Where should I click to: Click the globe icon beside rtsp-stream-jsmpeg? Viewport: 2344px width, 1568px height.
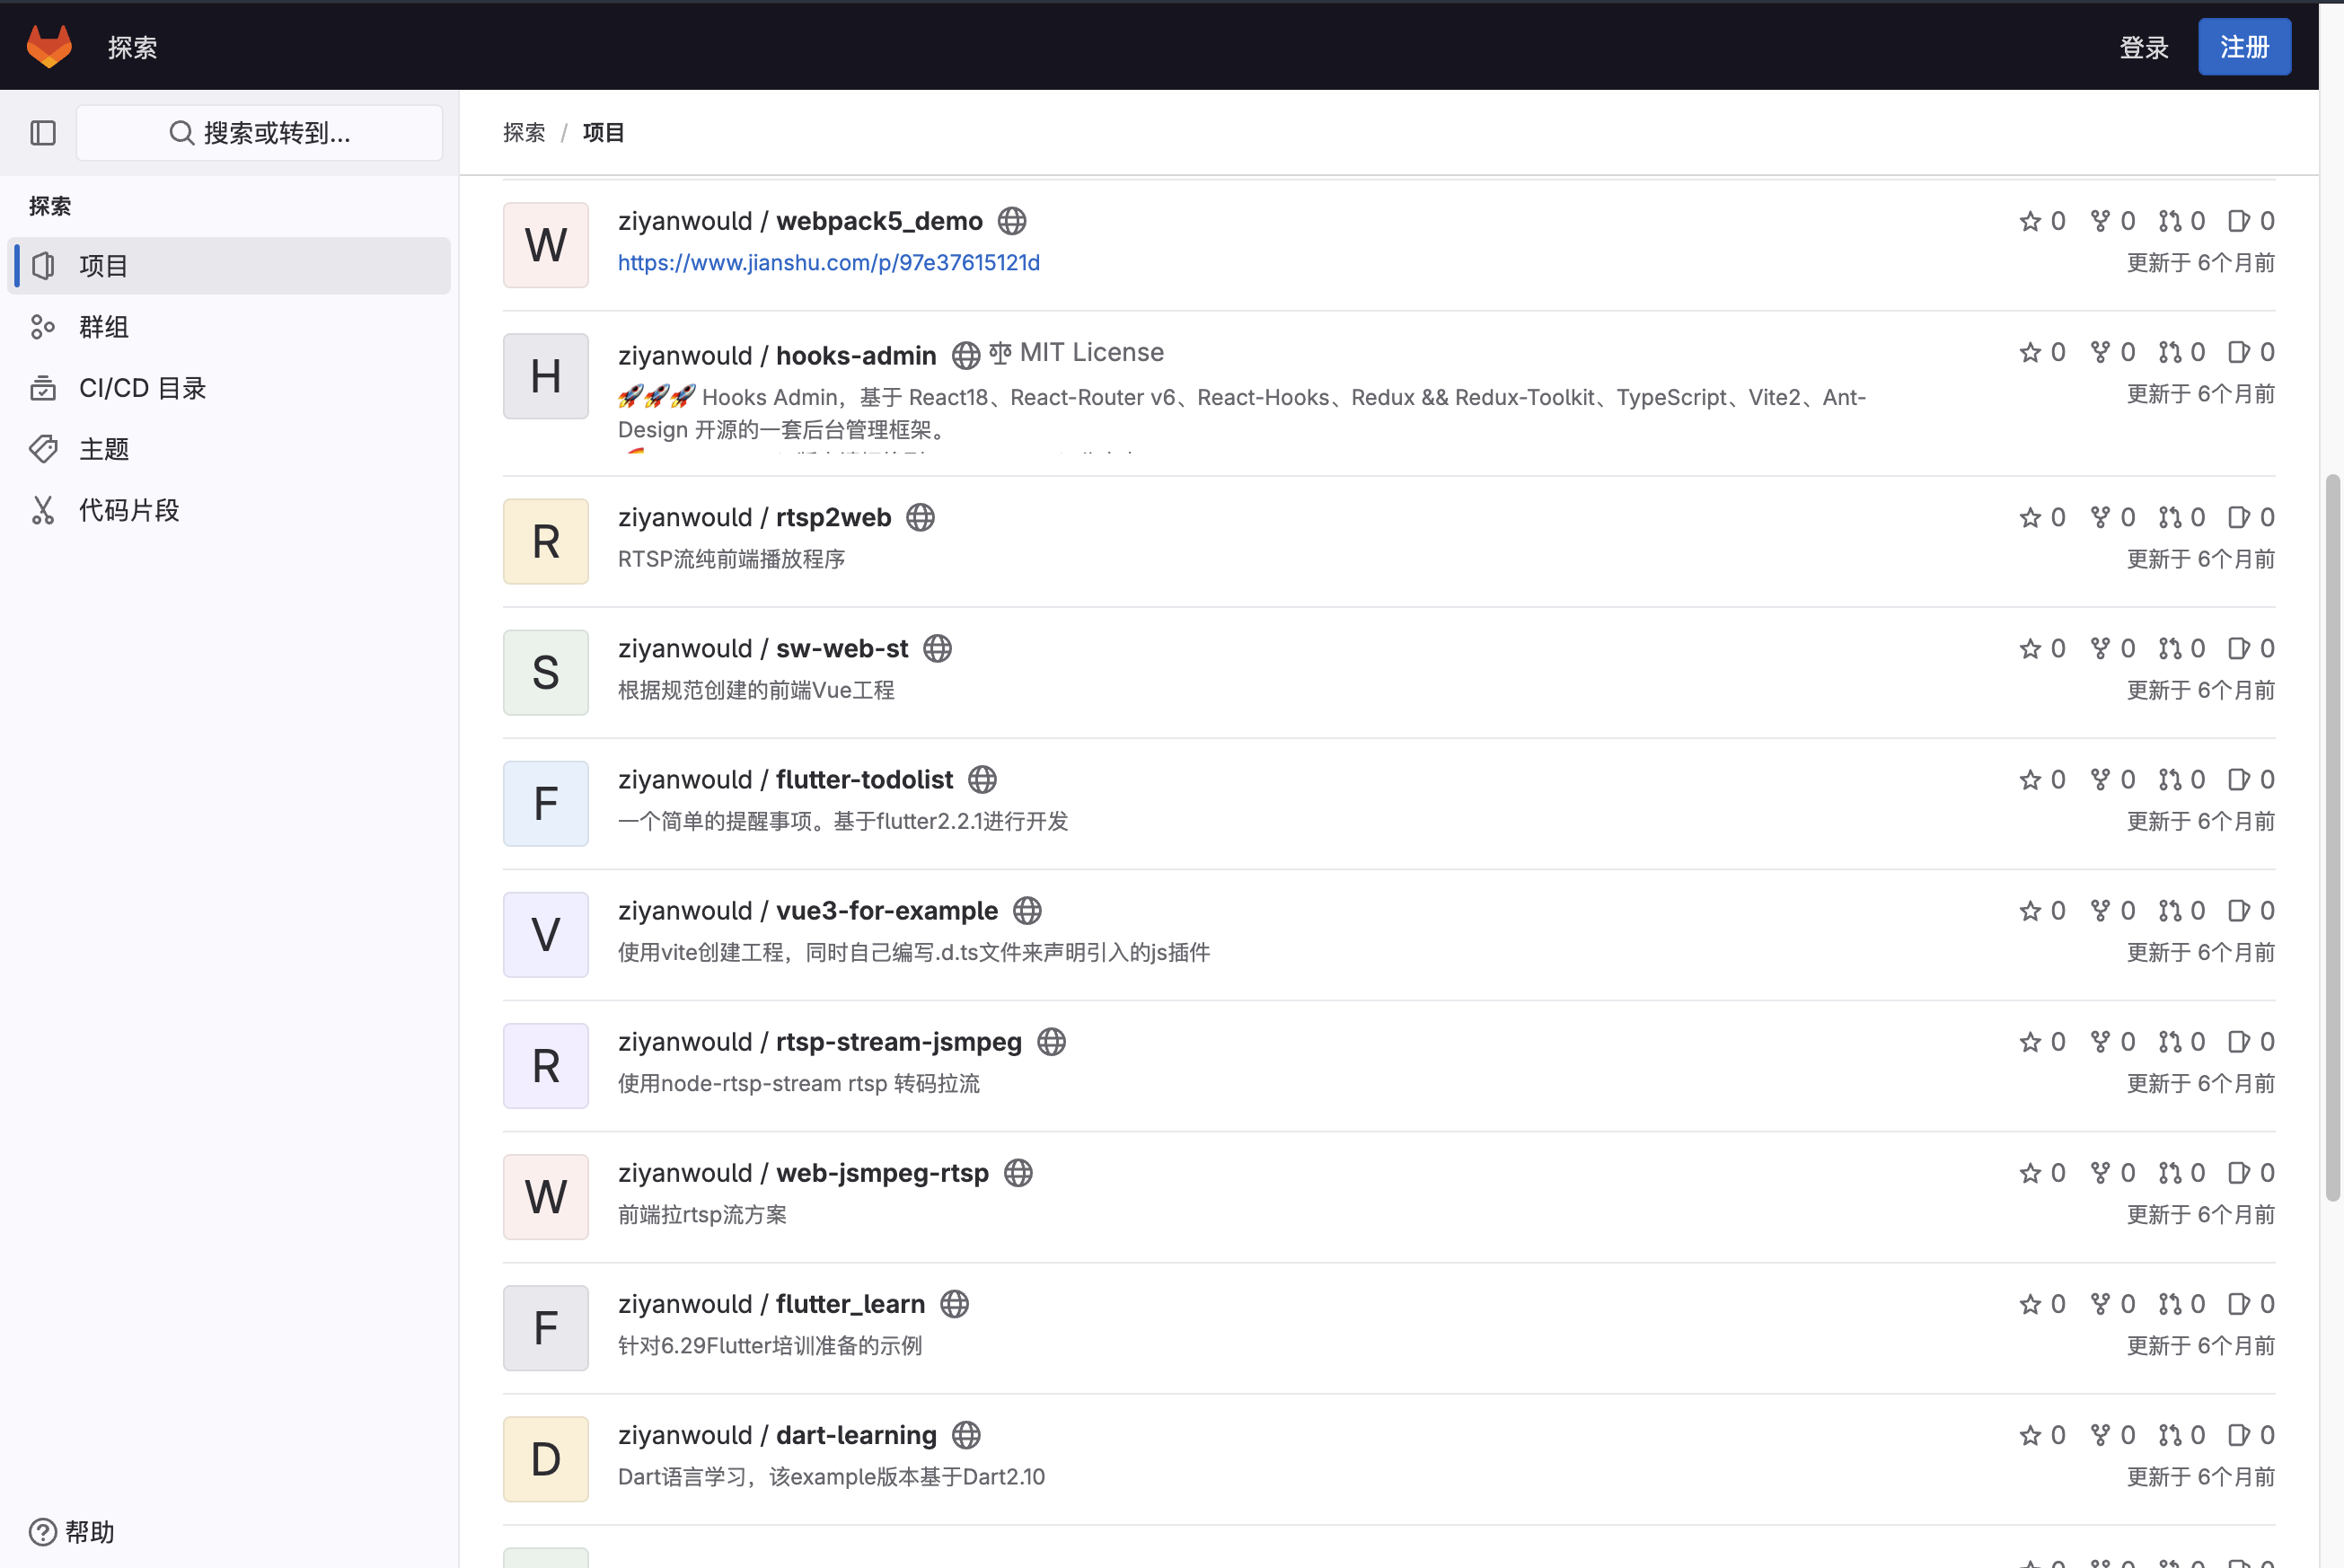tap(1051, 1041)
